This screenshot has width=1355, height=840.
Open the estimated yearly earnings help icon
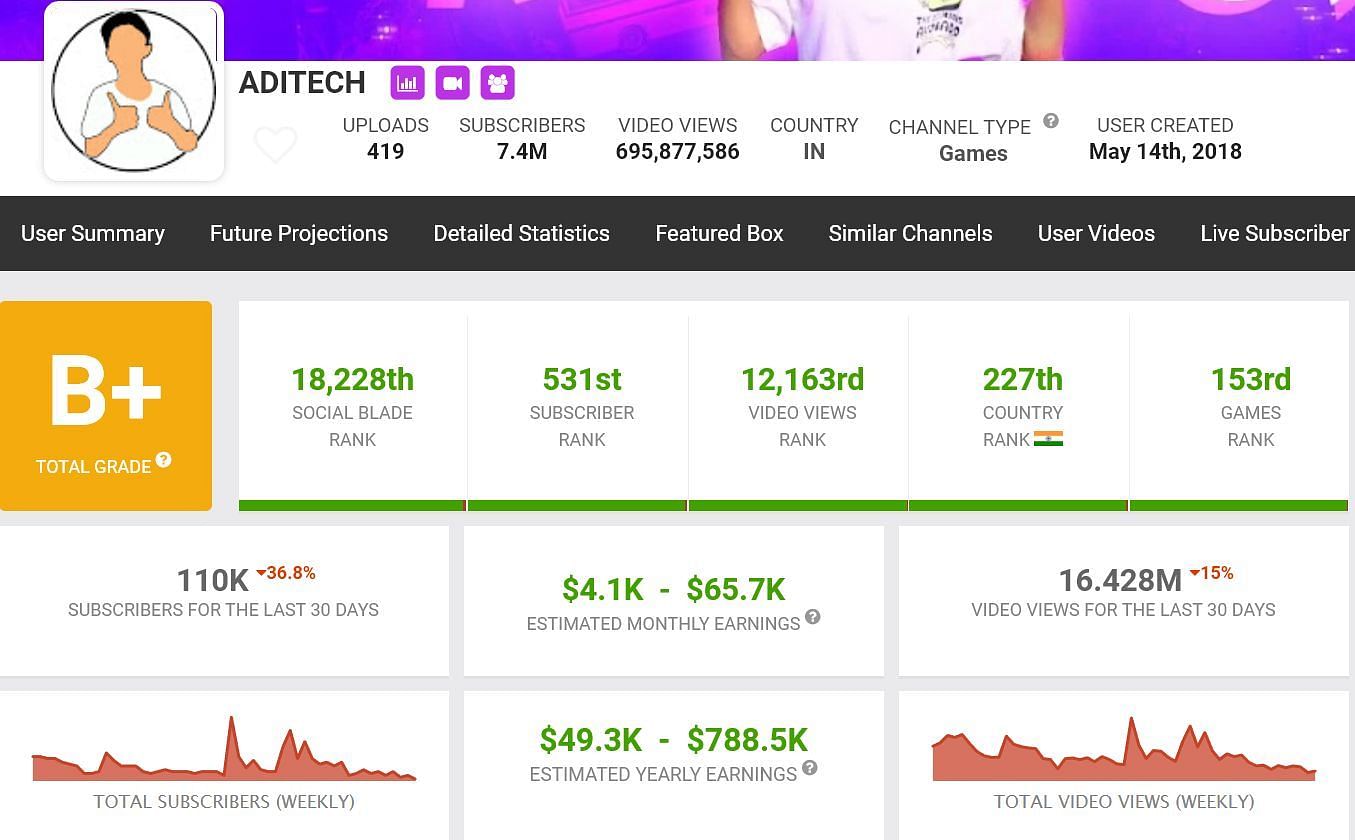click(x=810, y=768)
